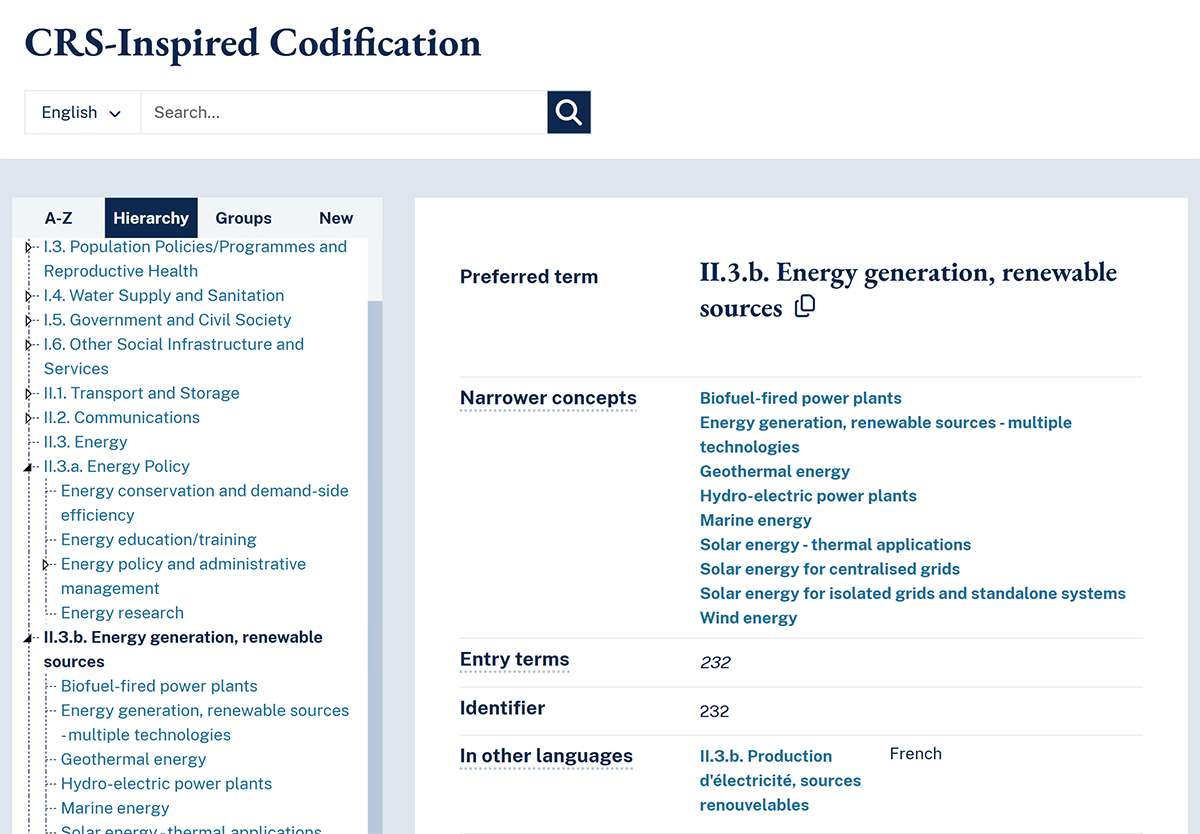Click the search magnifier icon
Image resolution: width=1200 pixels, height=834 pixels.
[x=568, y=112]
